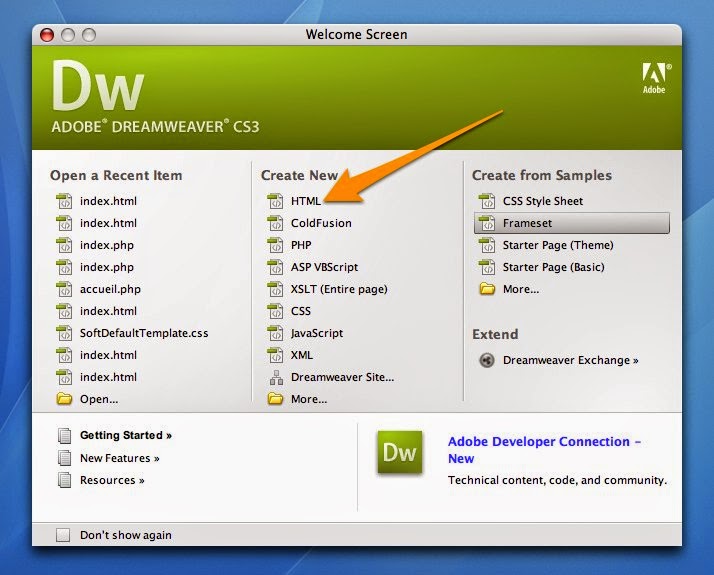Screen dimensions: 714x575
Task: Click the folder icon next to Open...
Action: [x=64, y=399]
